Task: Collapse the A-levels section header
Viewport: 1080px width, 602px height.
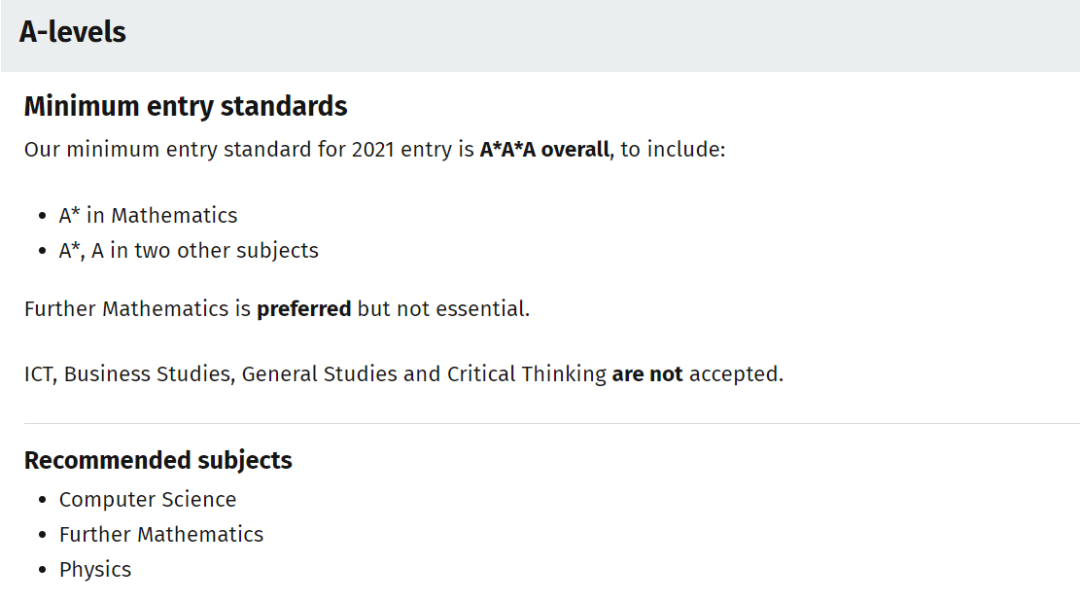Action: tap(73, 32)
